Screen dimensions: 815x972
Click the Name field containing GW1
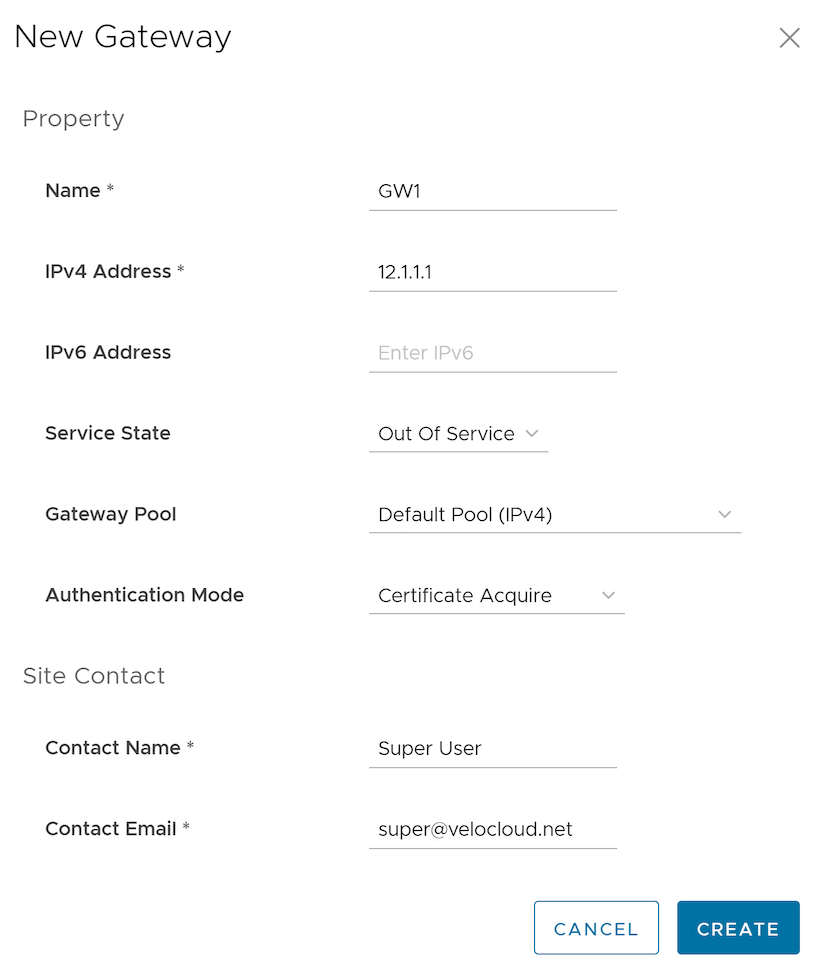point(492,191)
